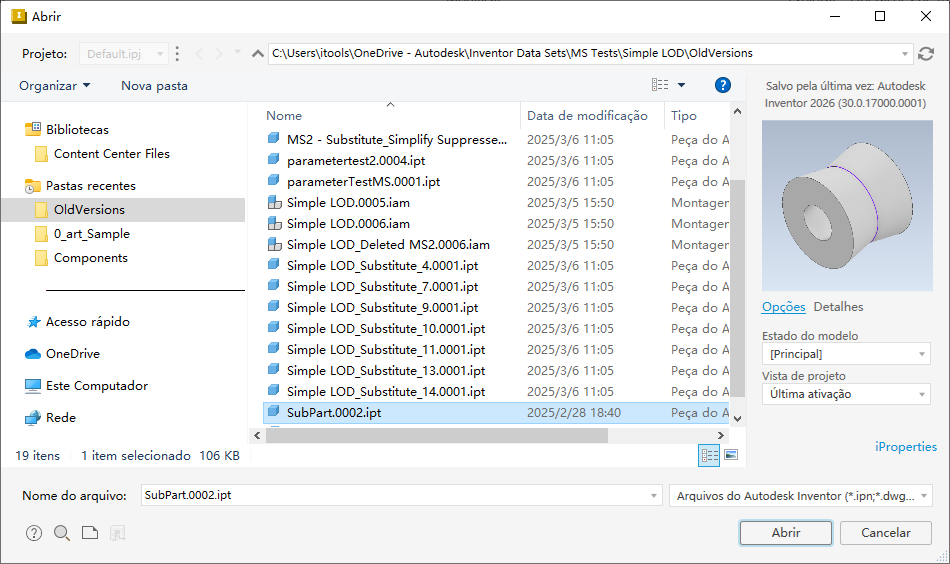Open the Projeto Default.ipj dropdown
950x564 pixels.
(x=124, y=54)
